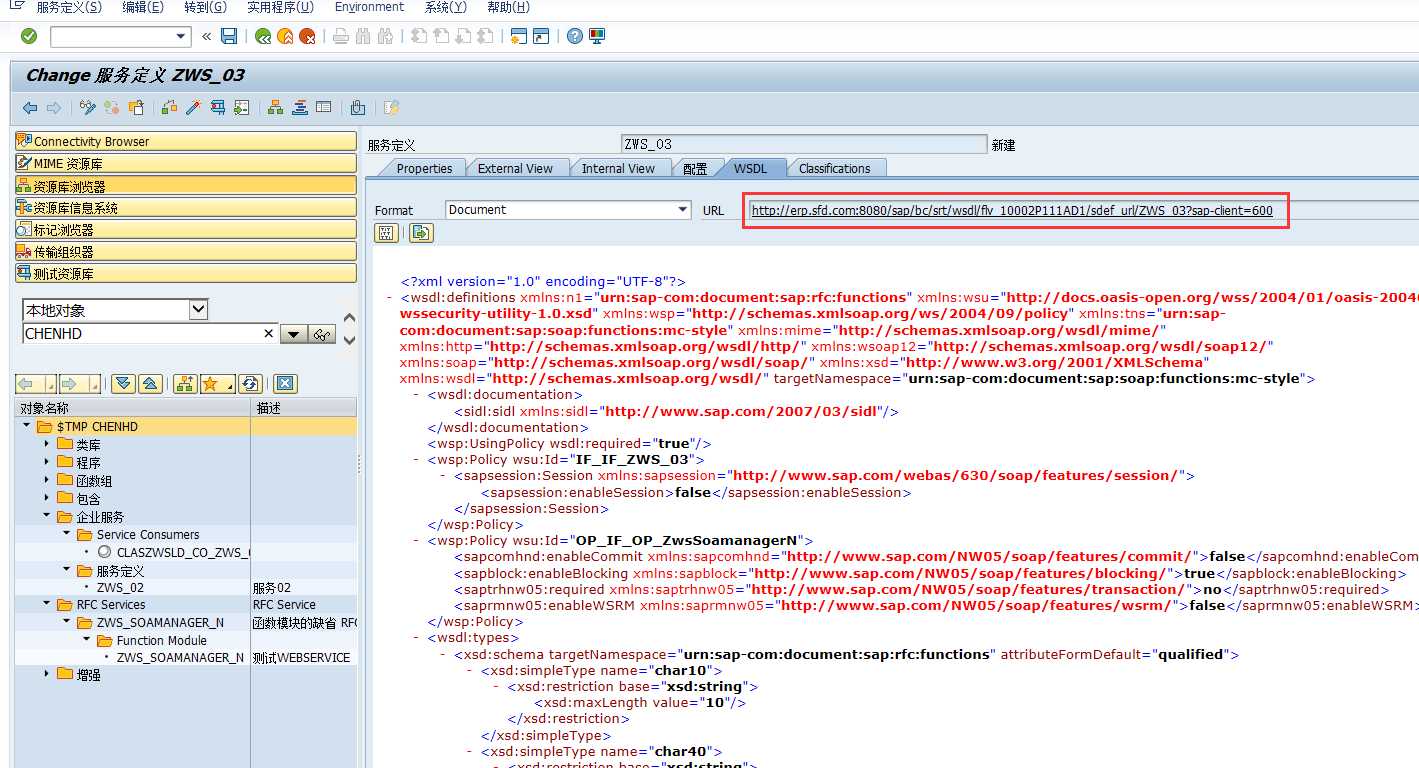Click the check syntax icon

point(169,108)
